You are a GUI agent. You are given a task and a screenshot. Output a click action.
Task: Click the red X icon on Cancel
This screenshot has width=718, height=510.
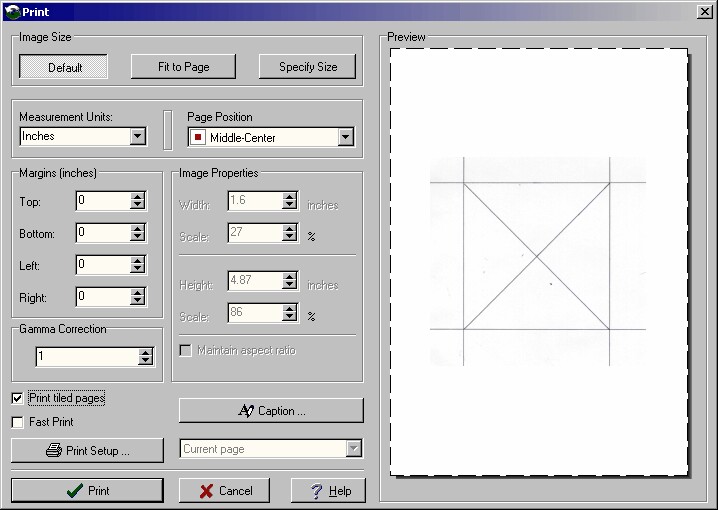point(207,491)
